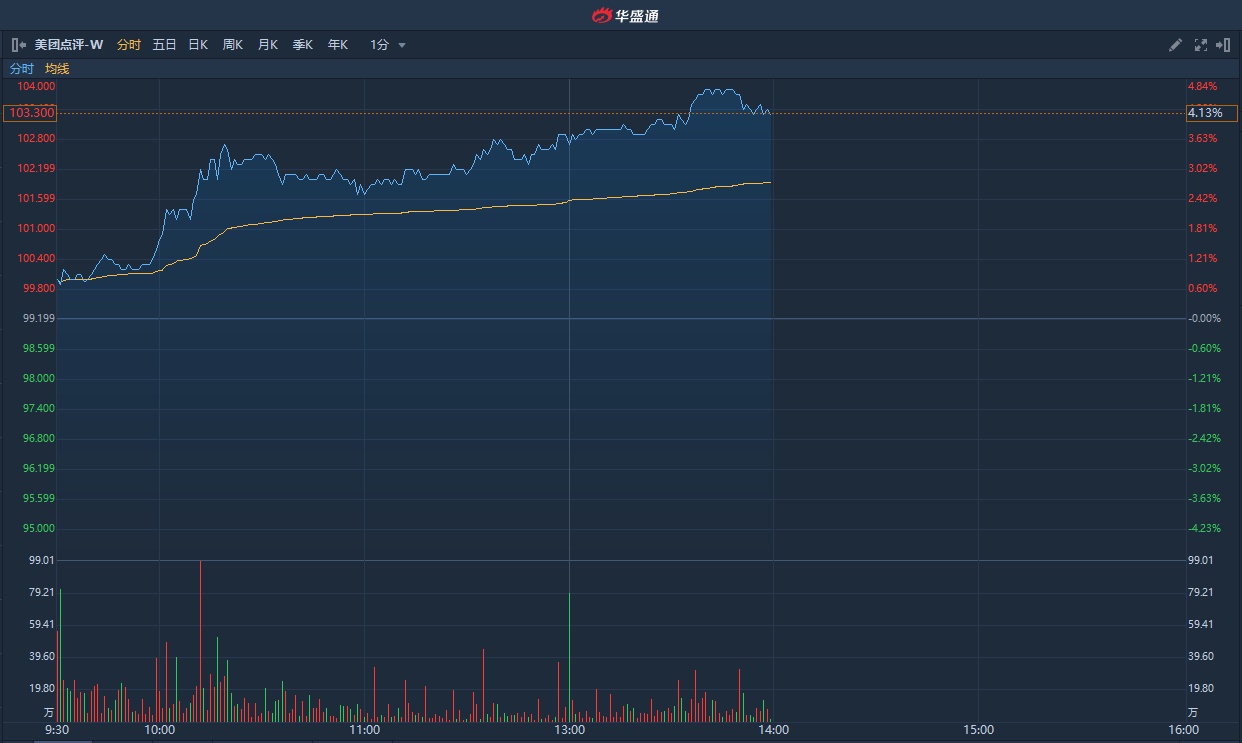Expand the 1分 interval dropdown
Screen dimensions: 1242x743
tap(388, 45)
